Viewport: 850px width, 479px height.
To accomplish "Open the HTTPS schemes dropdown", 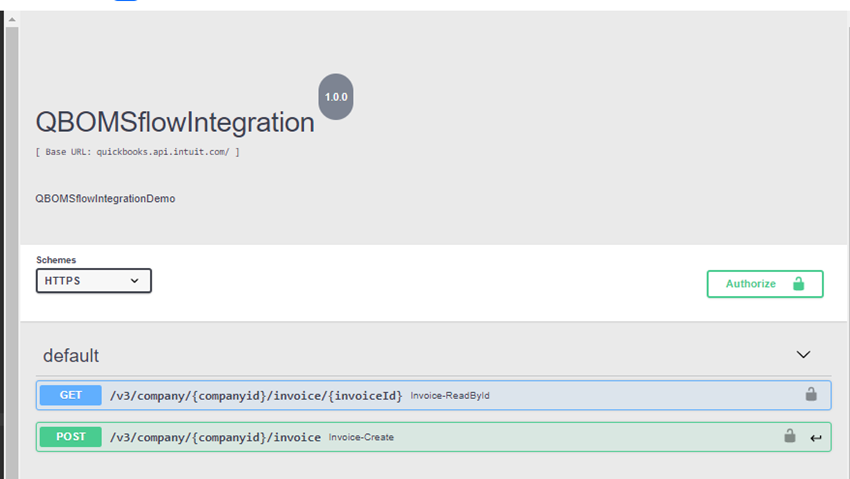I will pos(94,281).
